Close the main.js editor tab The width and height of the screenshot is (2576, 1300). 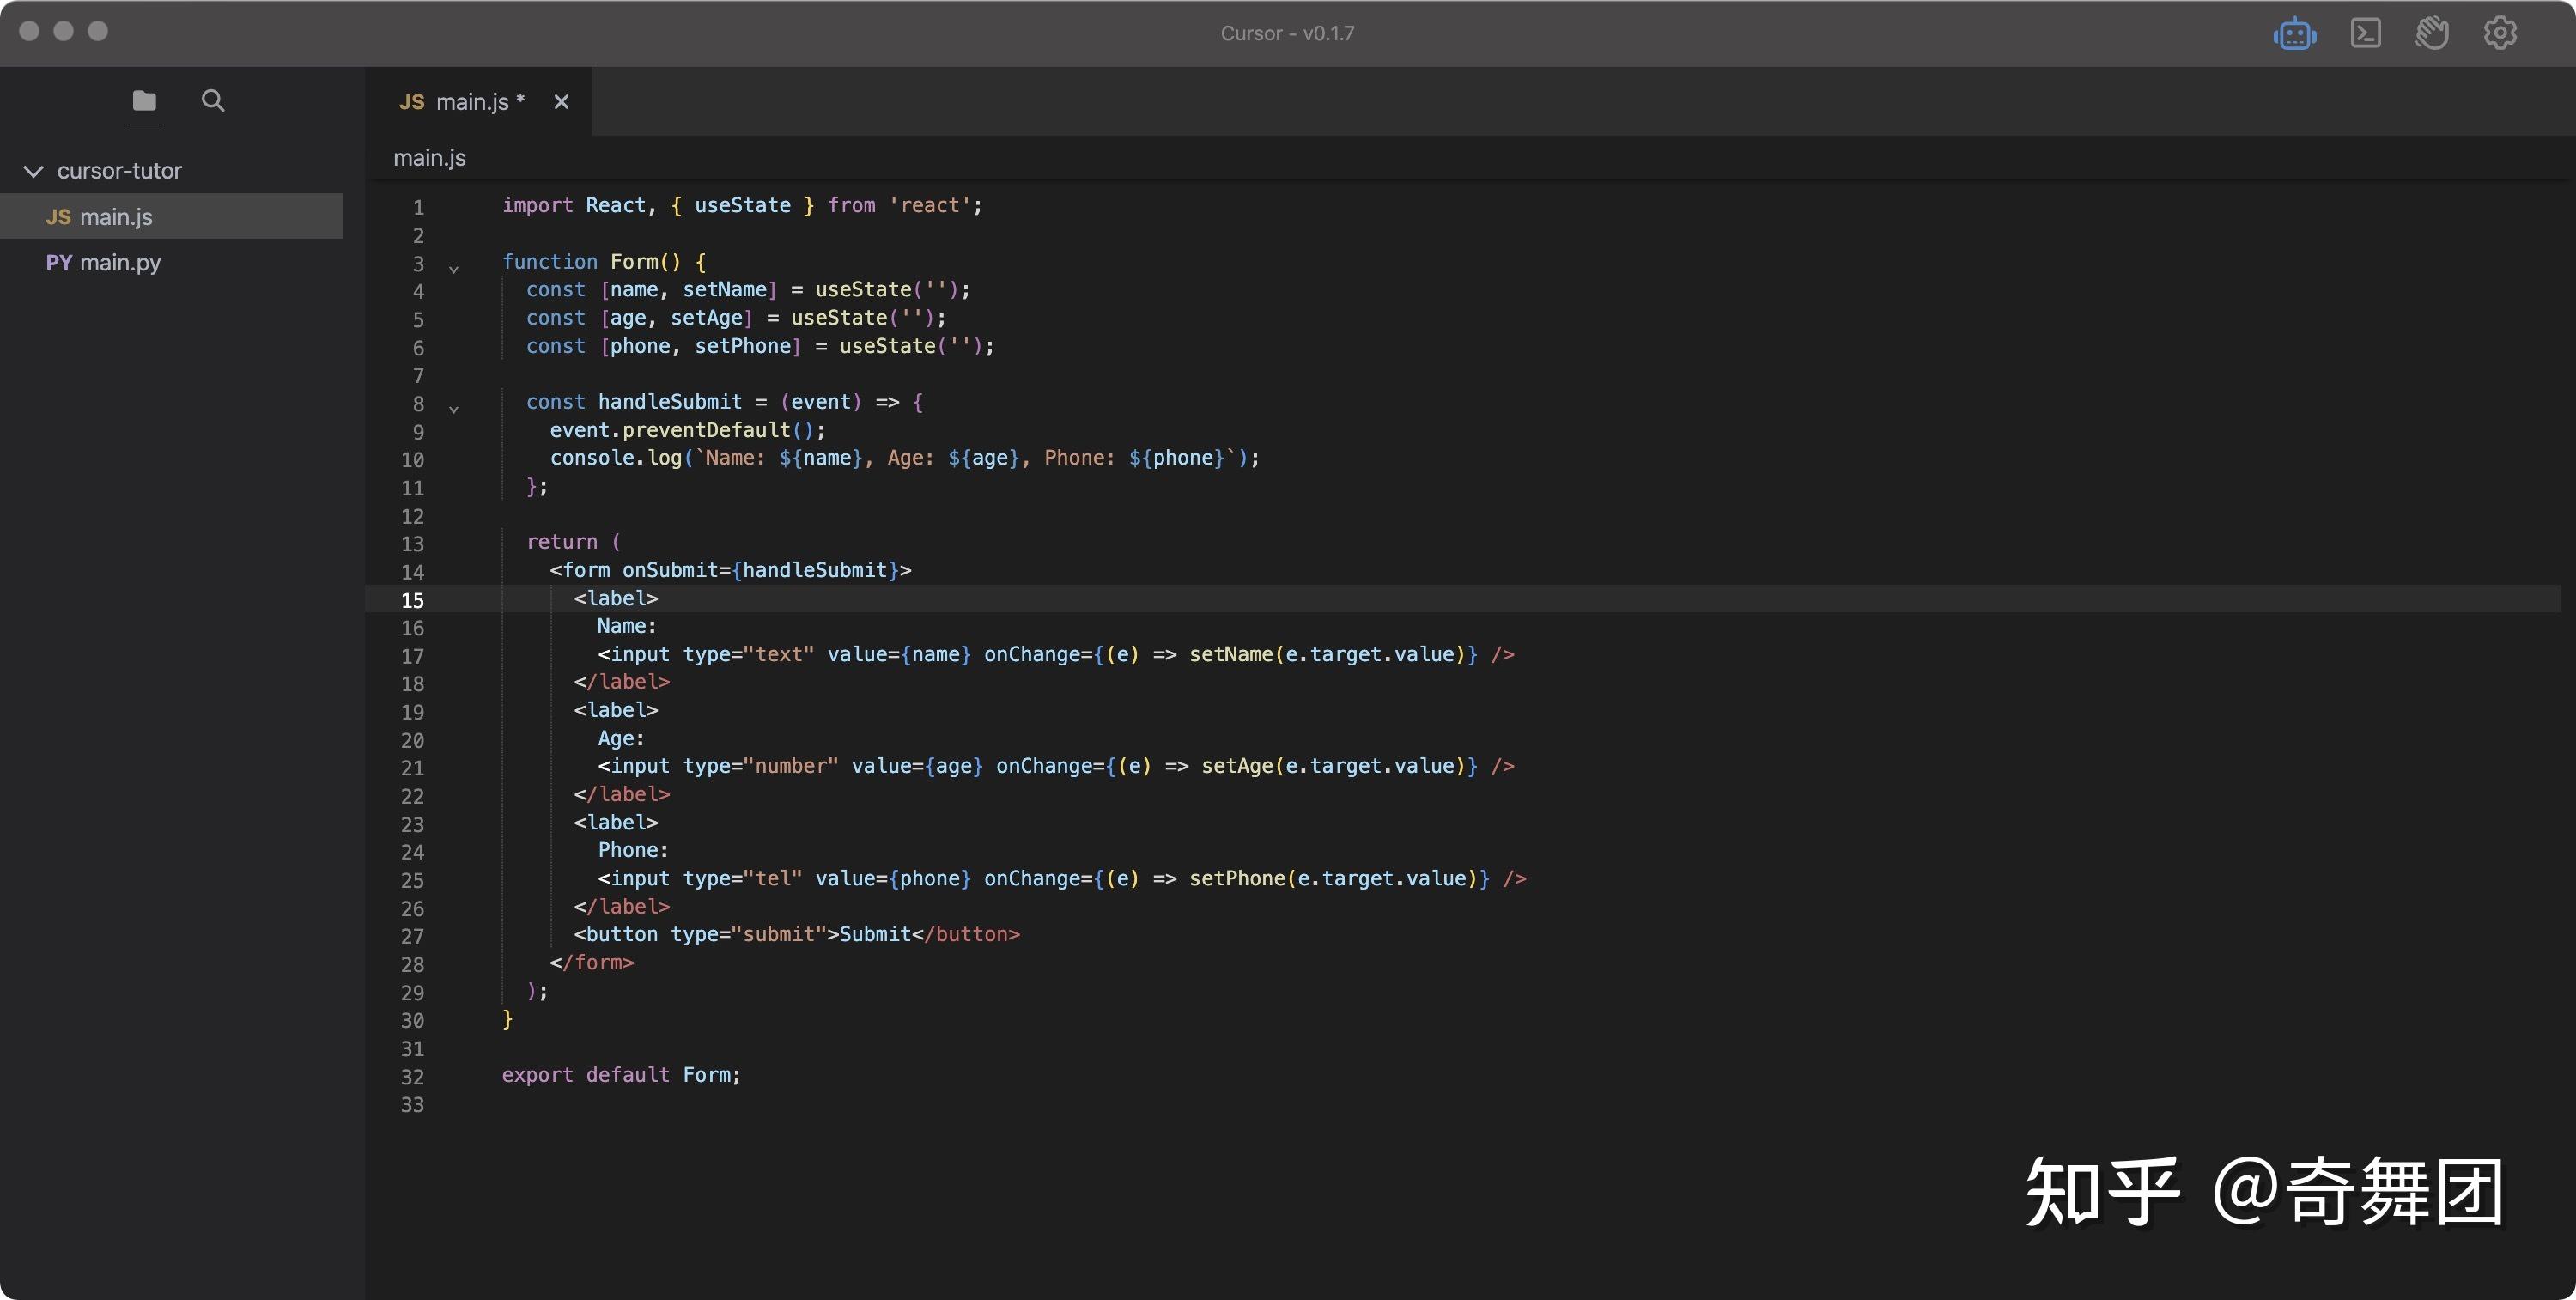(561, 102)
